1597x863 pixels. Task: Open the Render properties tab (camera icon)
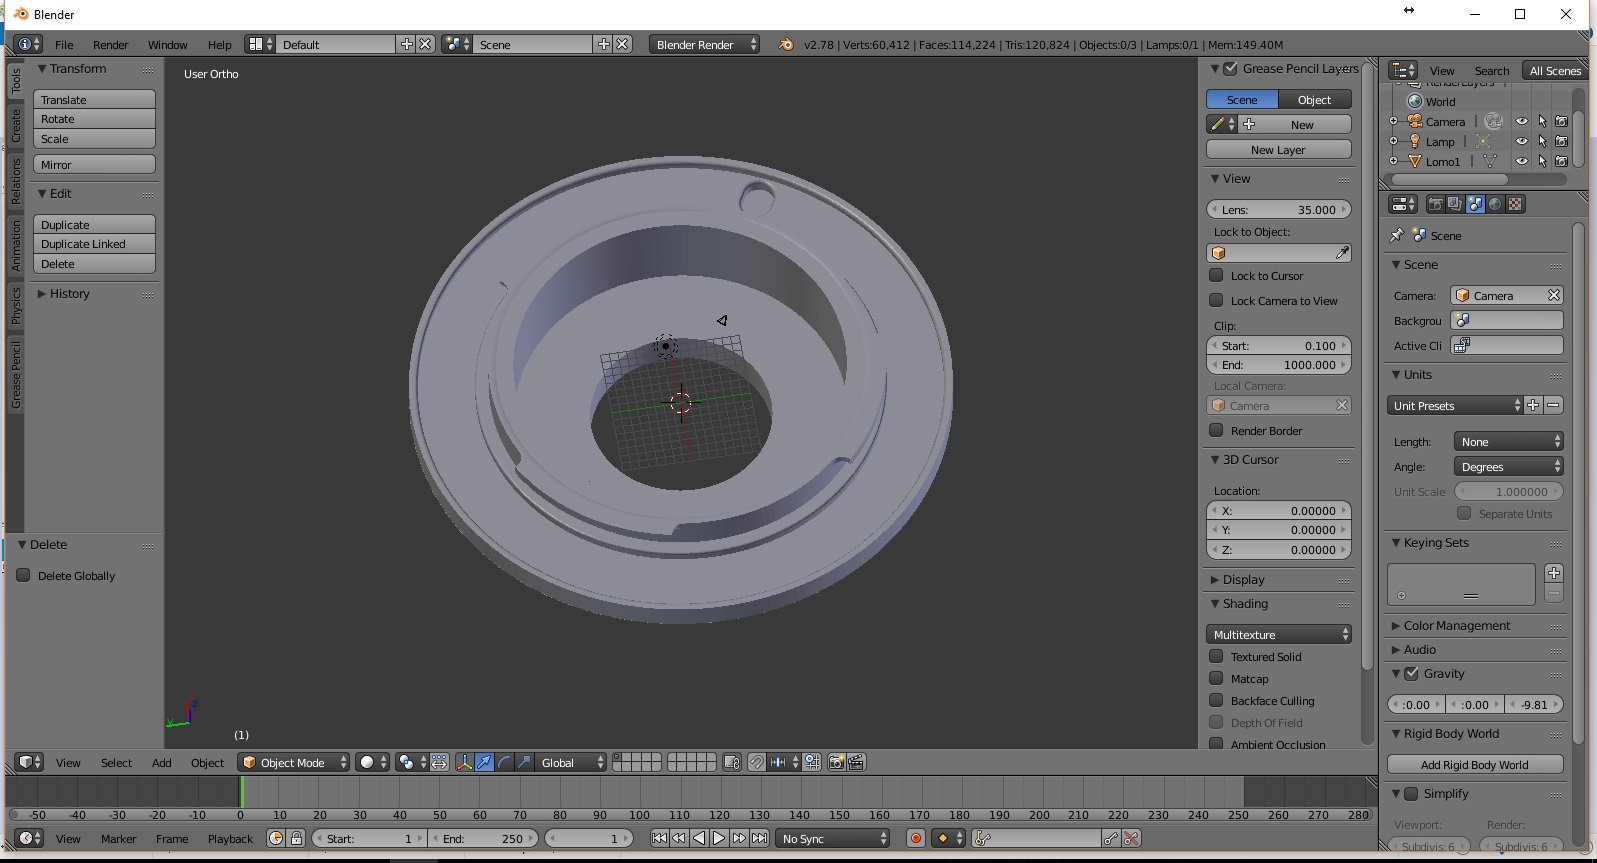pos(1435,204)
